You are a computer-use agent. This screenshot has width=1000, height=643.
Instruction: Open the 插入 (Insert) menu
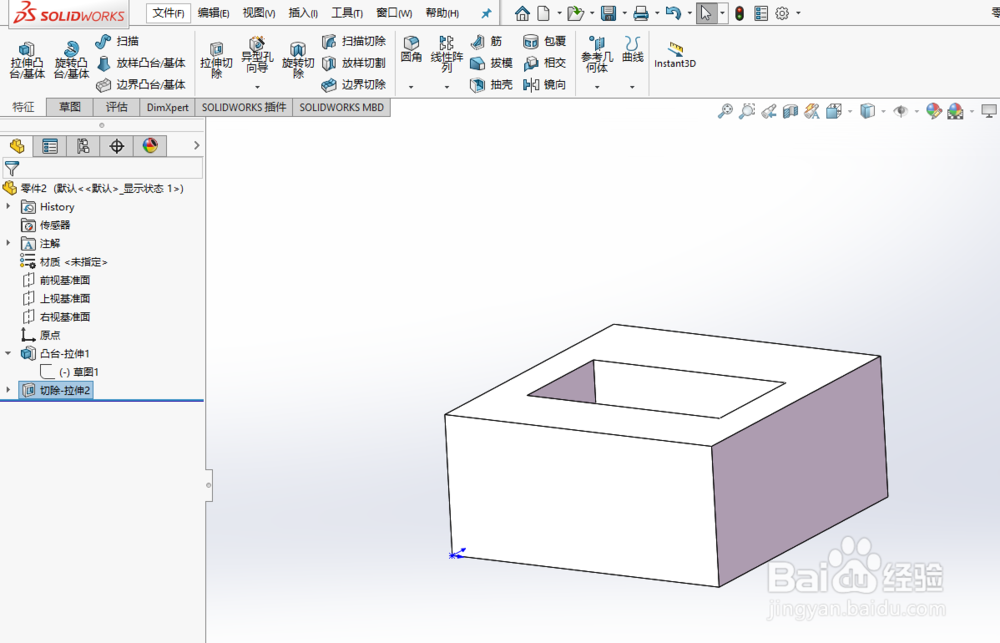pyautogui.click(x=303, y=12)
